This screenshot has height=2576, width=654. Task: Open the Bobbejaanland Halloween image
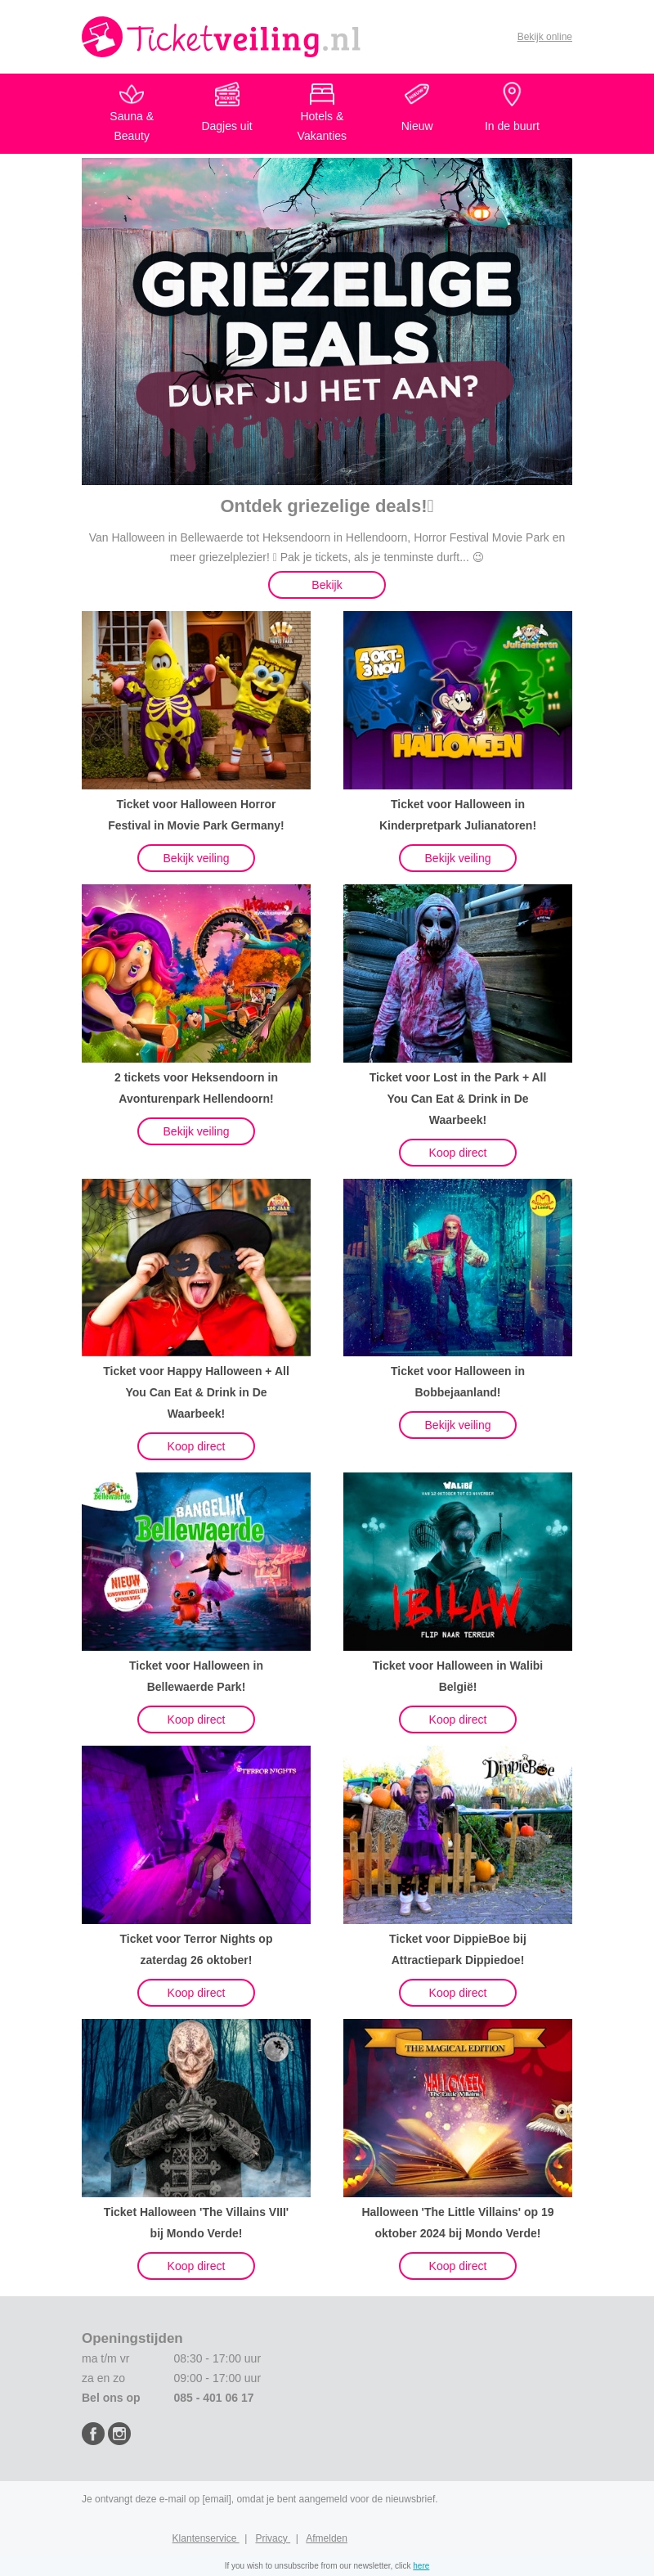pos(458,1267)
